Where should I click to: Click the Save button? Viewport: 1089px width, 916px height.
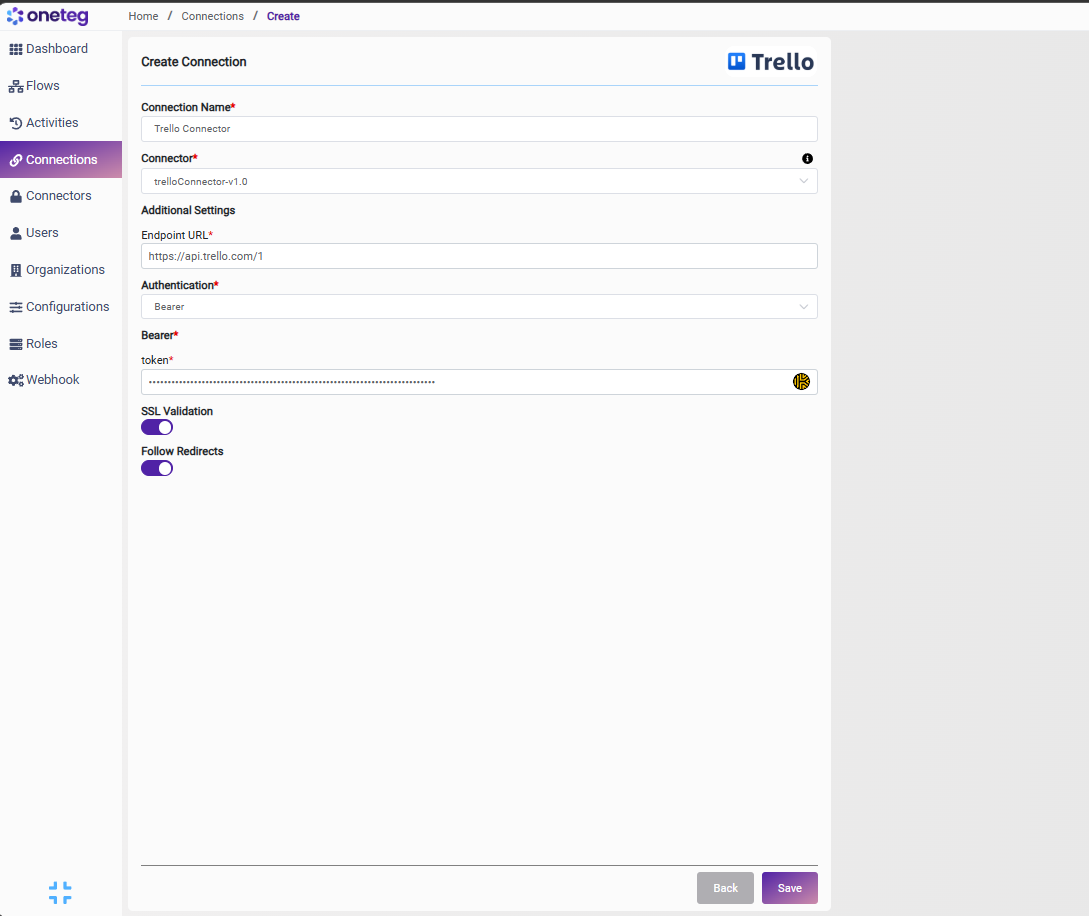tap(790, 888)
